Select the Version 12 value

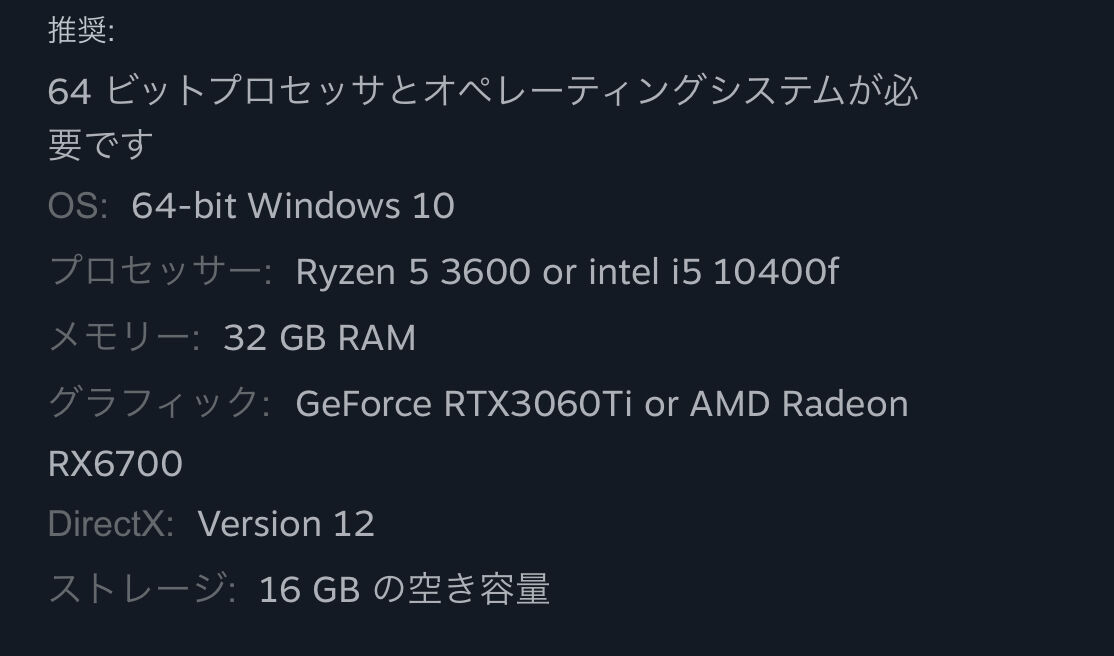(x=286, y=524)
